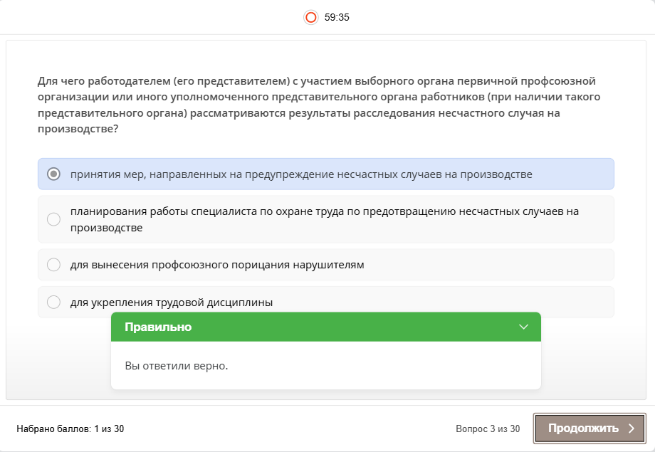
Task: Click the red timer circle icon
Action: (x=310, y=18)
